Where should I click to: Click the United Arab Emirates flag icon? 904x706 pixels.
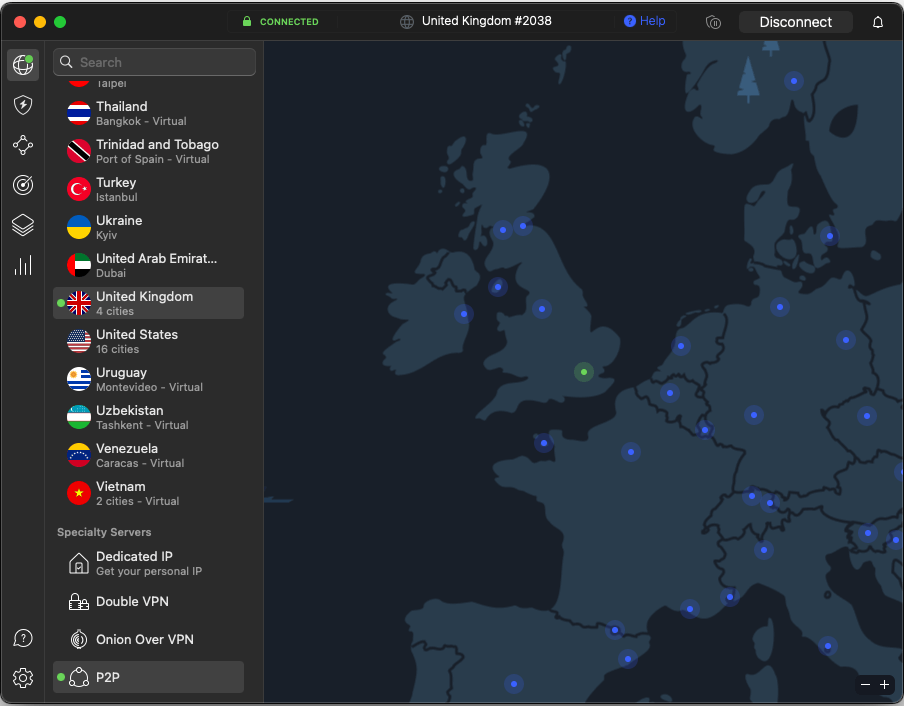pos(79,265)
